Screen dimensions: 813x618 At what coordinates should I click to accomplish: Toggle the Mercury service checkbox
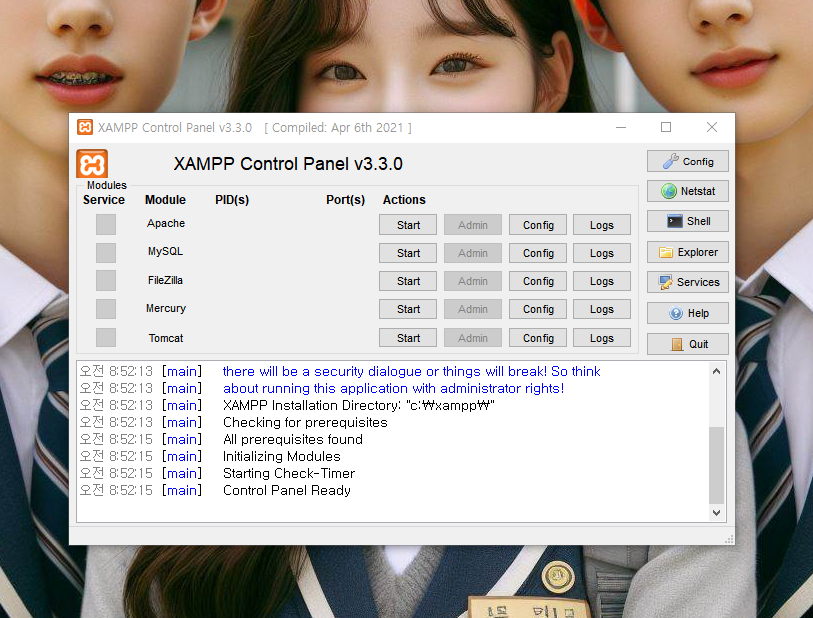(x=106, y=308)
